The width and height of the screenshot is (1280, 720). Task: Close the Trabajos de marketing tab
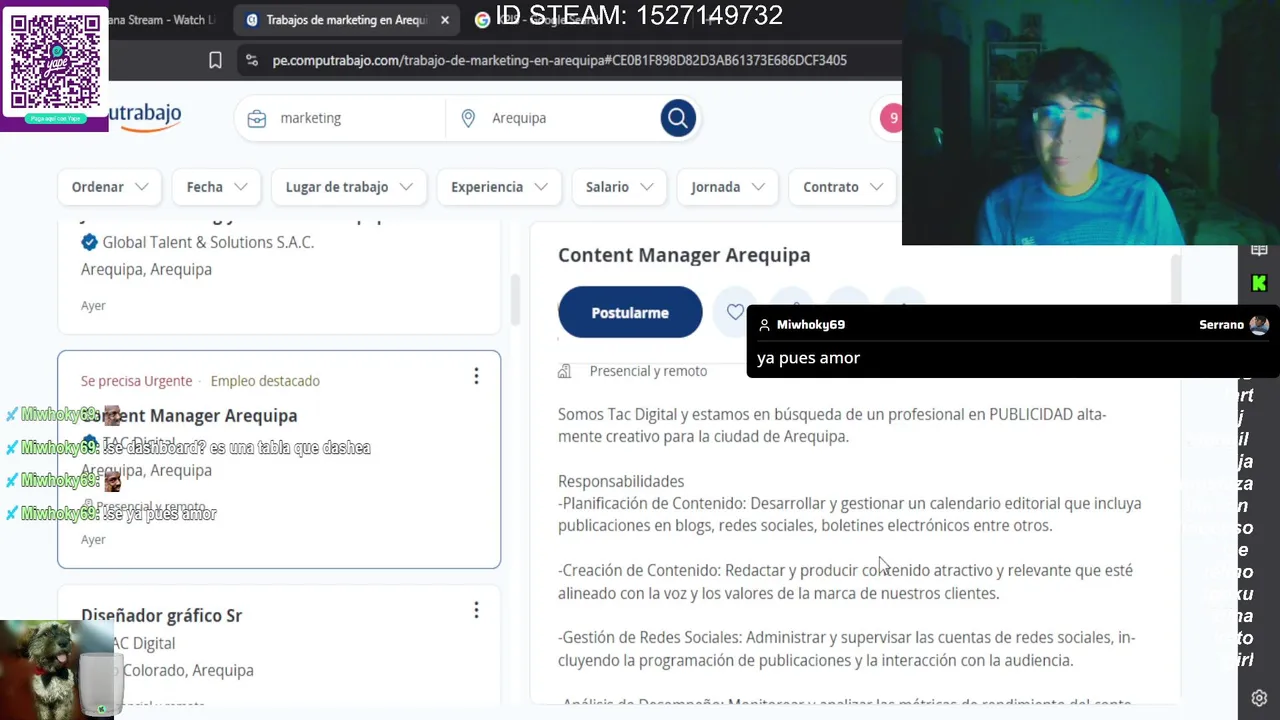[445, 20]
